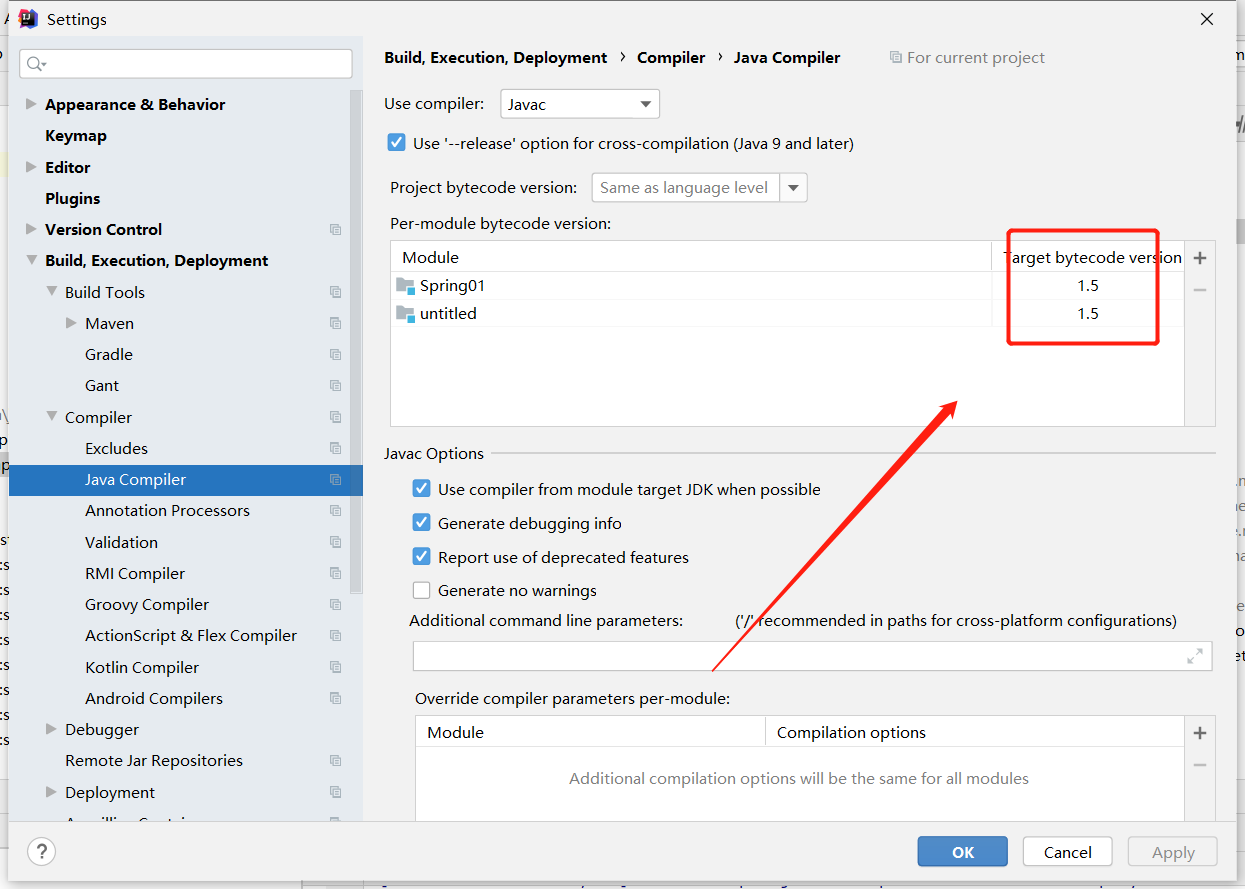Viewport: 1245px width, 889px height.
Task: Expand the Maven node
Action: point(71,323)
